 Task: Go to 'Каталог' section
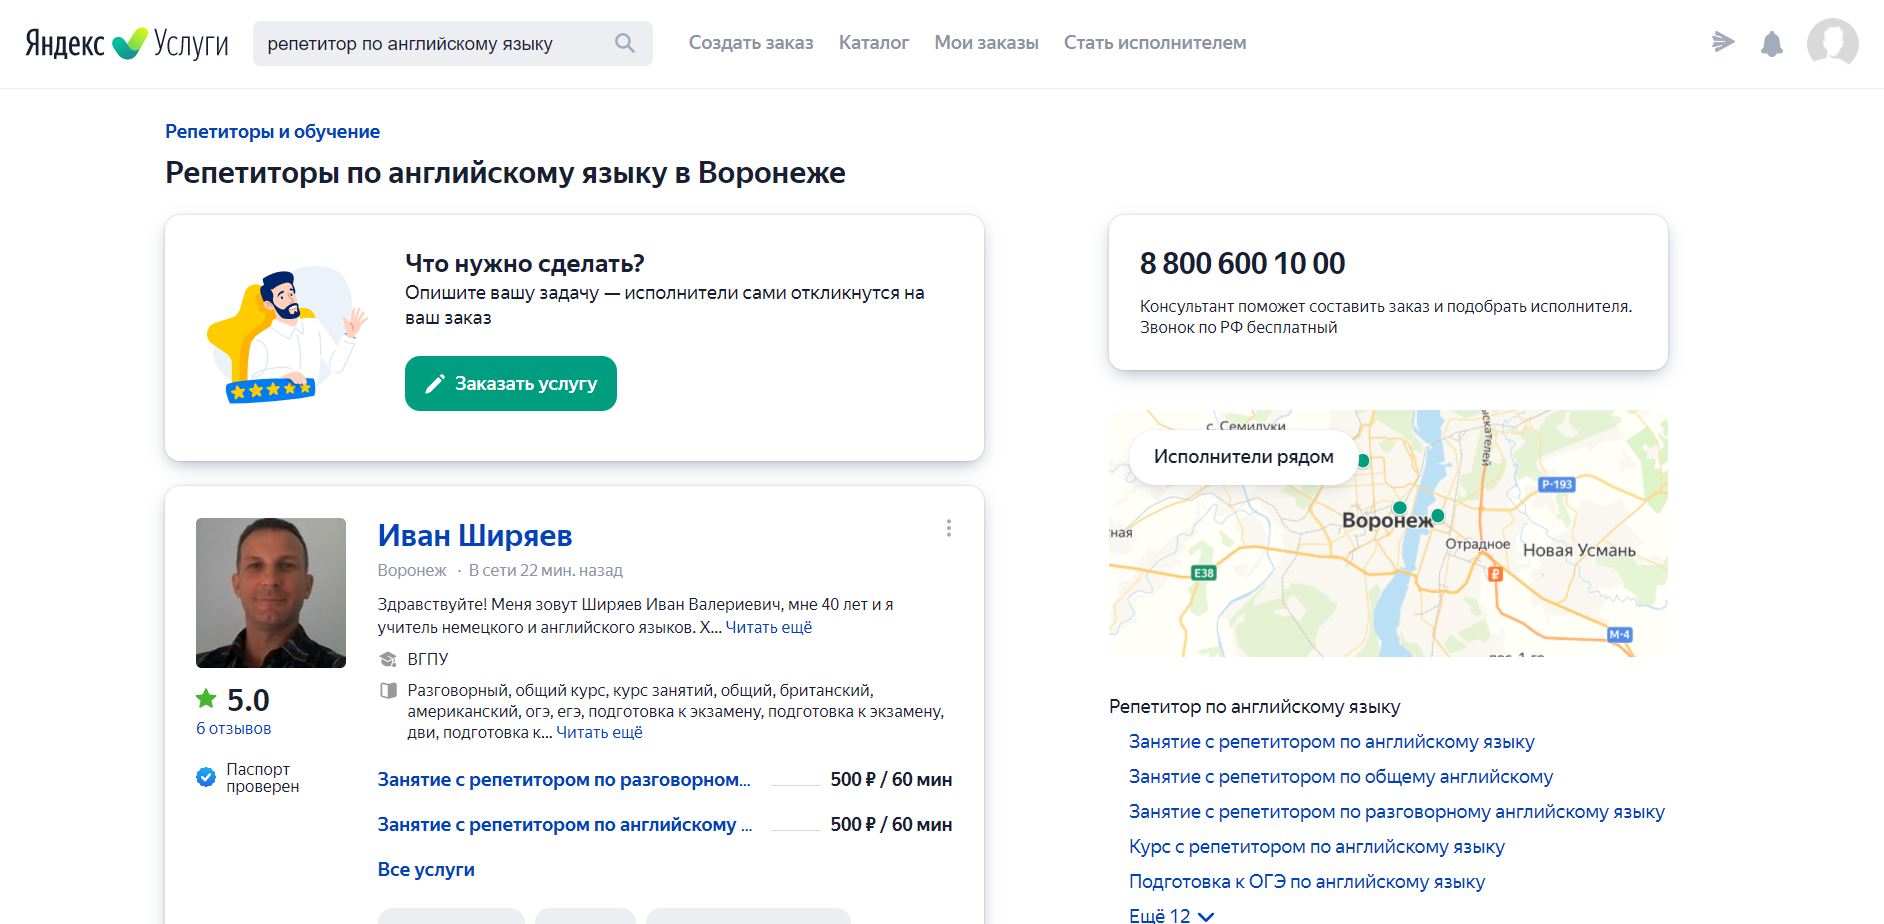point(873,43)
